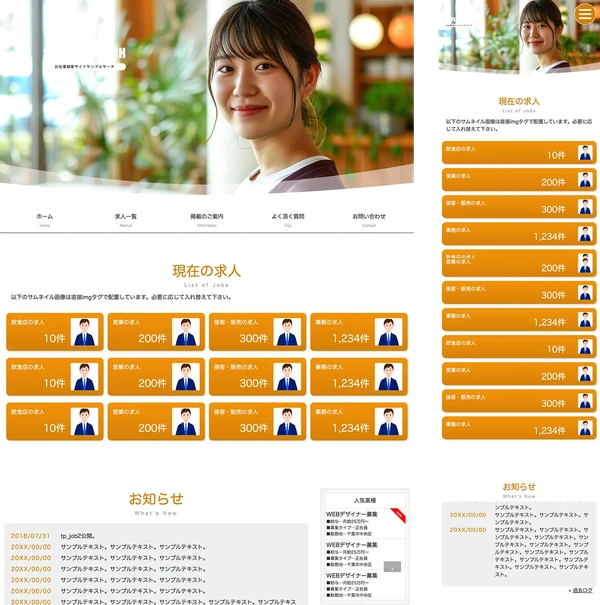Open middle-row 飲食店の求人 10件 desktop card
Viewport: 600px width, 605px height.
click(x=55, y=377)
